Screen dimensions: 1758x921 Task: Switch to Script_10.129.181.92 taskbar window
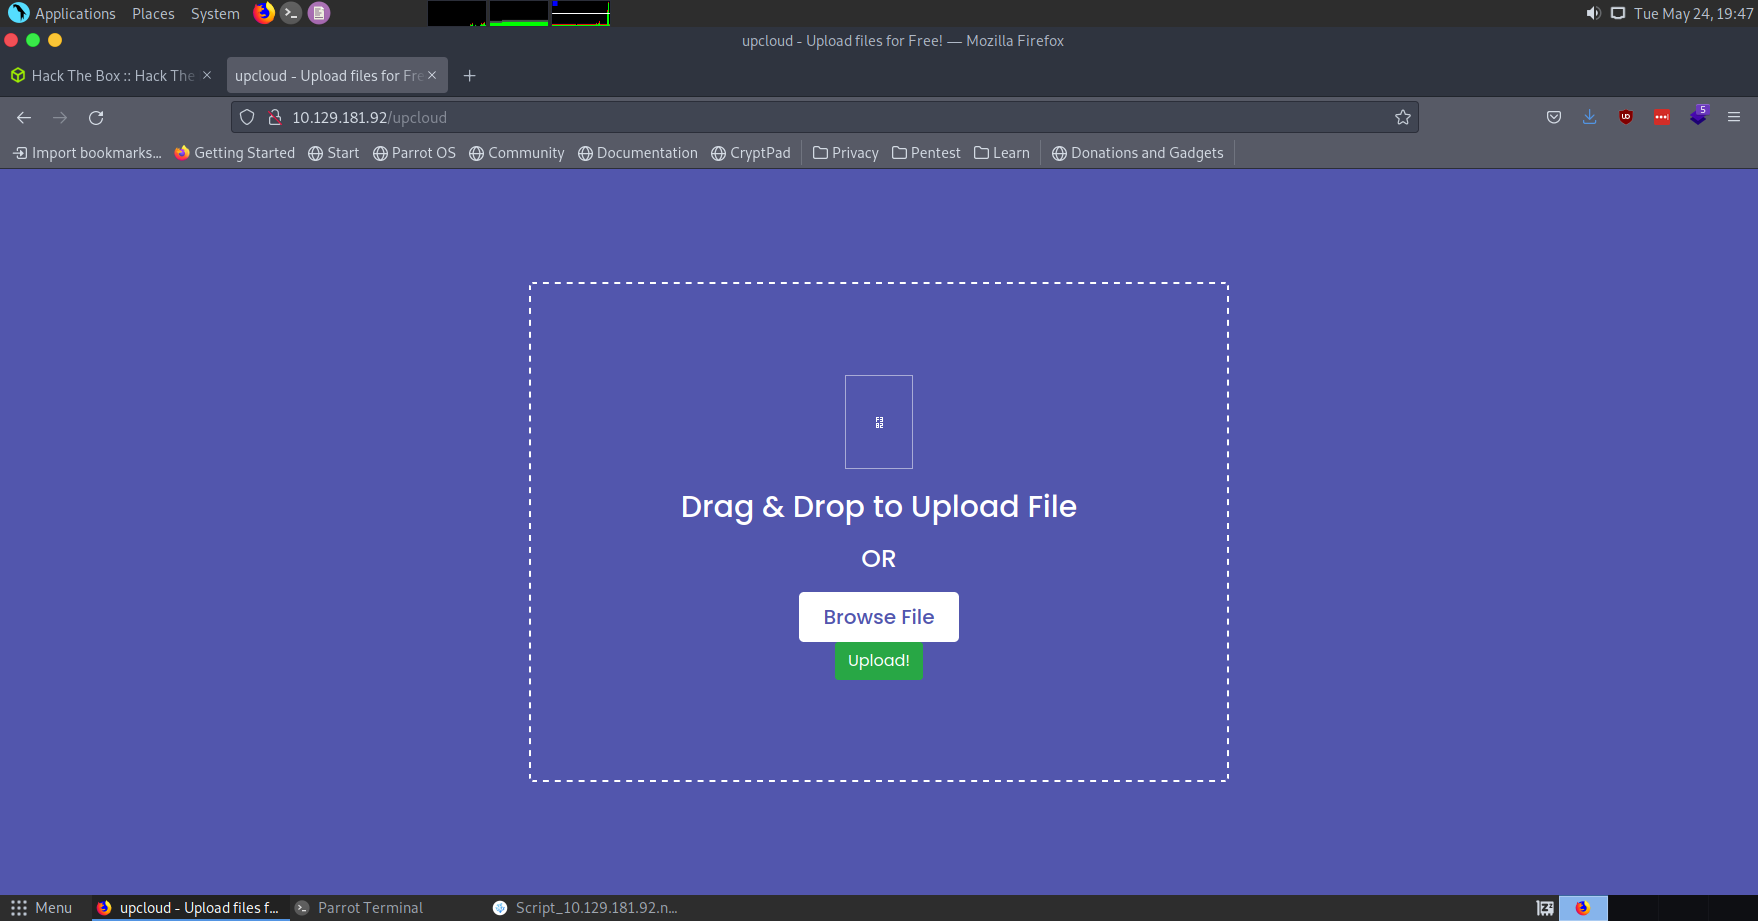(586, 908)
